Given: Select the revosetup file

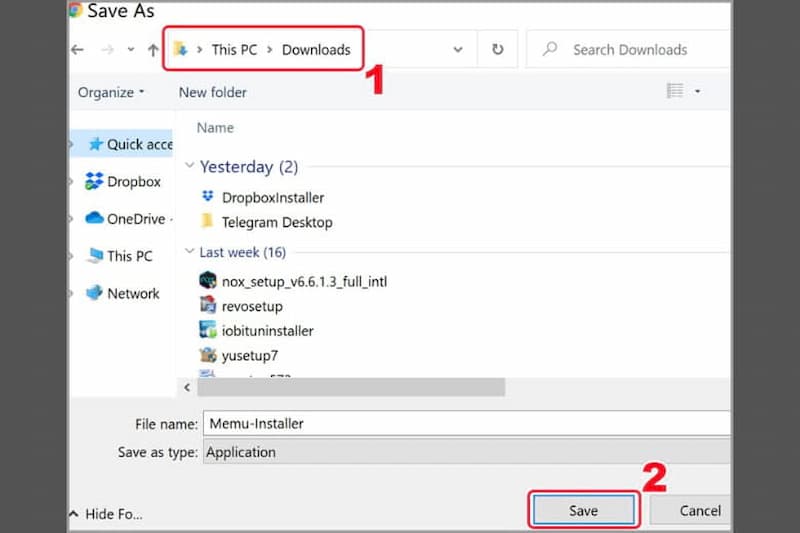Looking at the screenshot, I should point(252,306).
